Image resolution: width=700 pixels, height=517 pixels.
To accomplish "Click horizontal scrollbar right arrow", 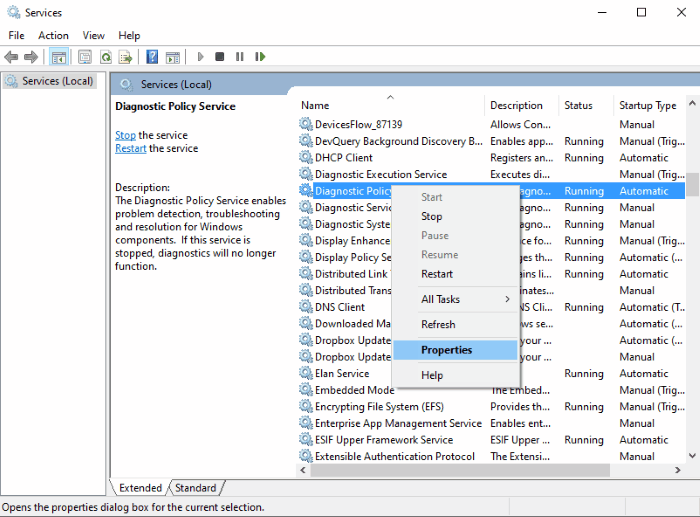I will pyautogui.click(x=678, y=470).
